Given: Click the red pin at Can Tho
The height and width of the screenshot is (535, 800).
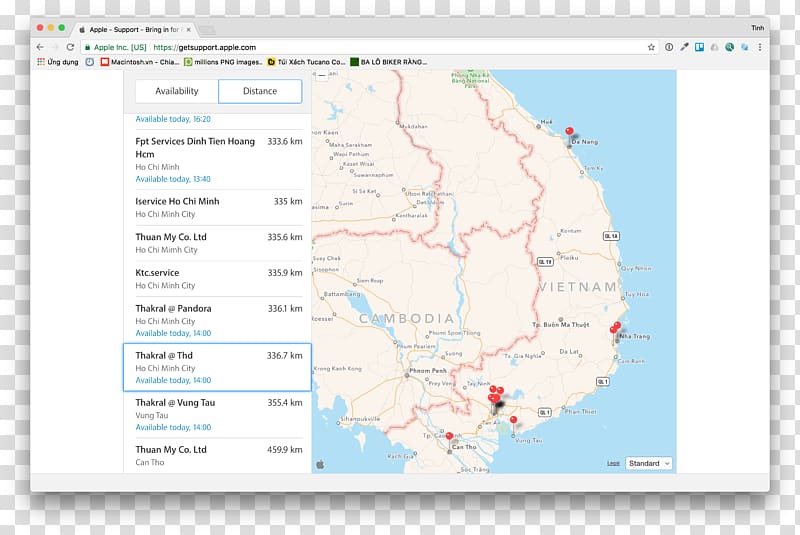Looking at the screenshot, I should [x=449, y=438].
